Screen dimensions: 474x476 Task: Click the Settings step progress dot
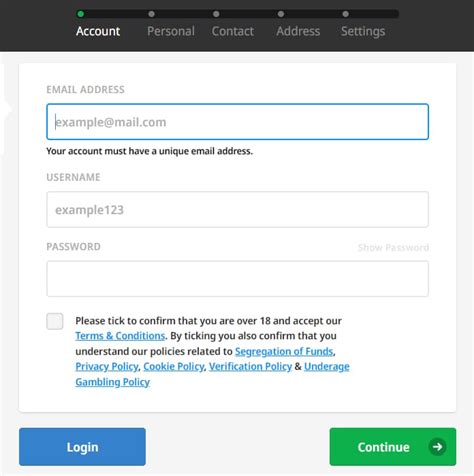pyautogui.click(x=346, y=14)
